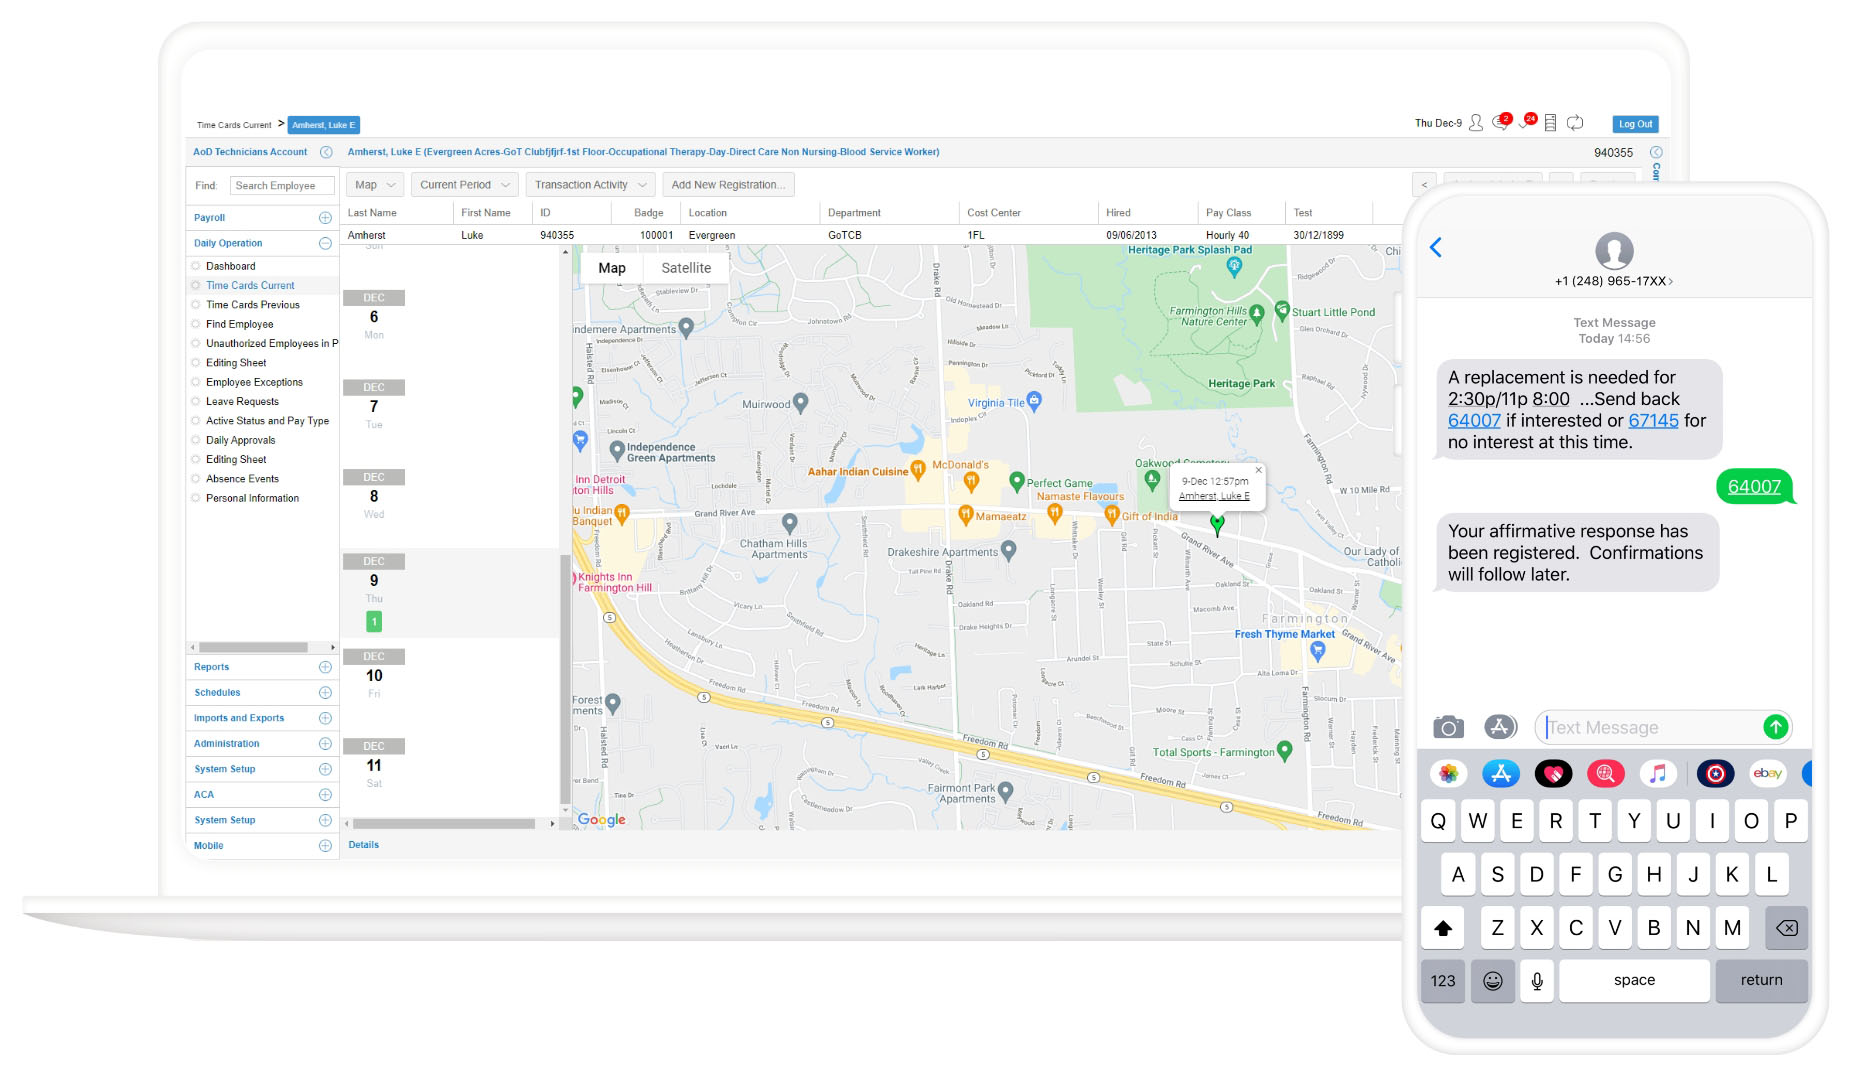This screenshot has width=1862, height=1075.
Task: Tap the shift key on keyboard
Action: tap(1443, 928)
